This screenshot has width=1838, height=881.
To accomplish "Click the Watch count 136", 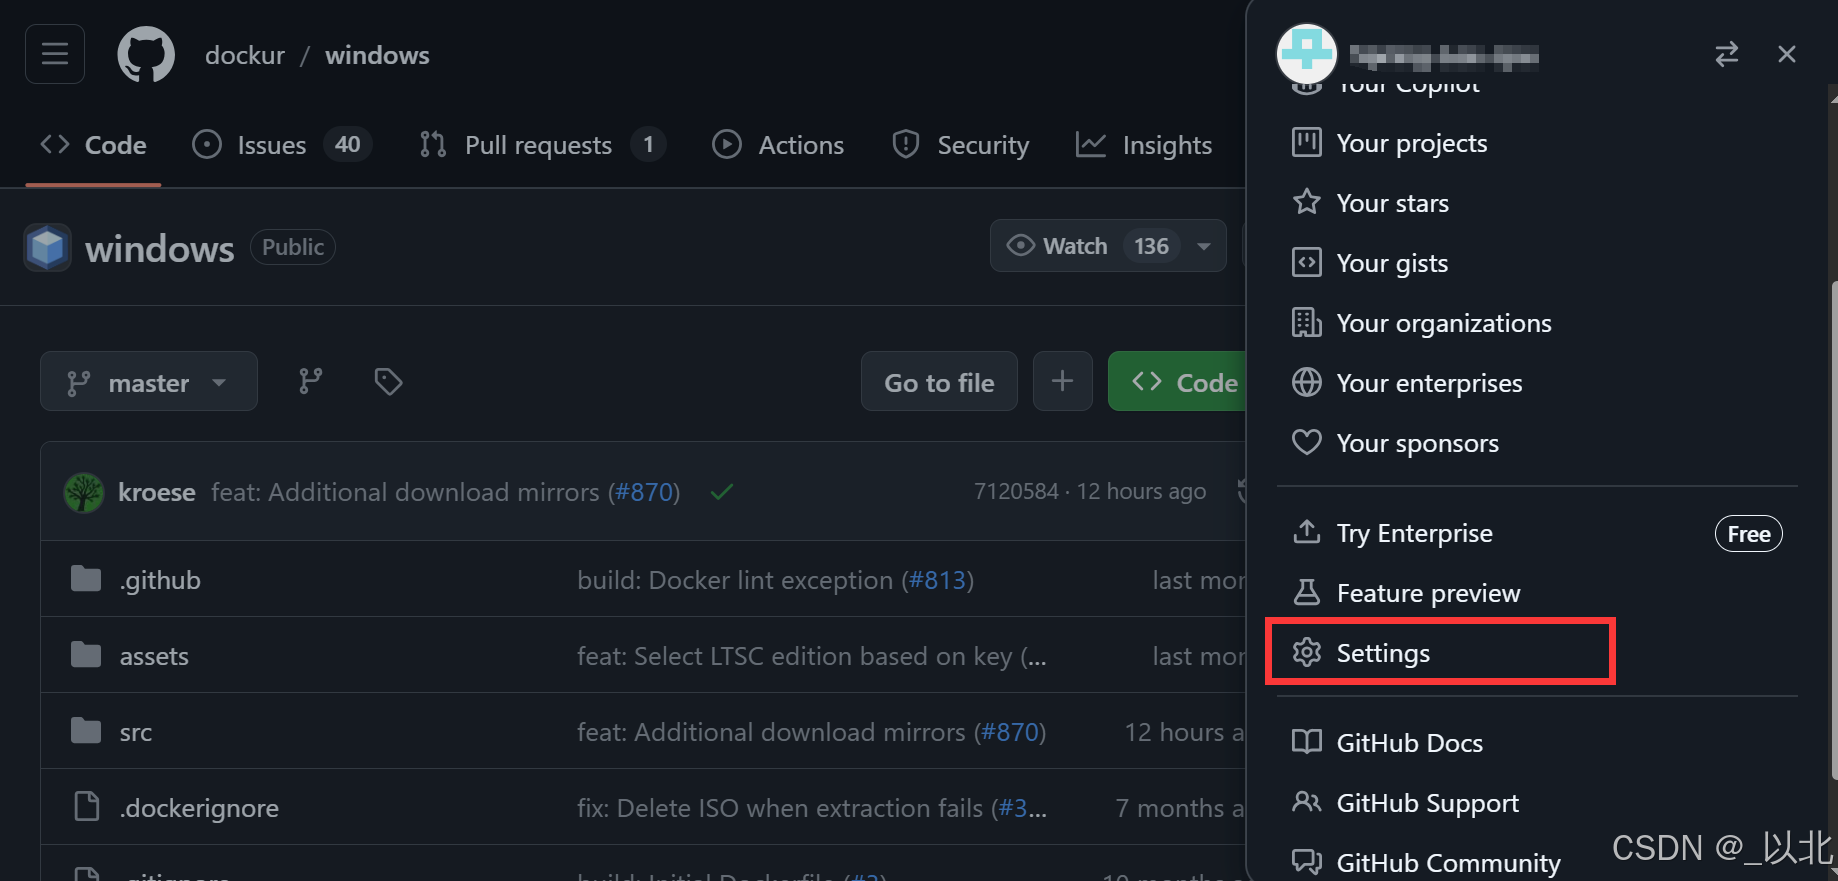I will (x=1151, y=246).
